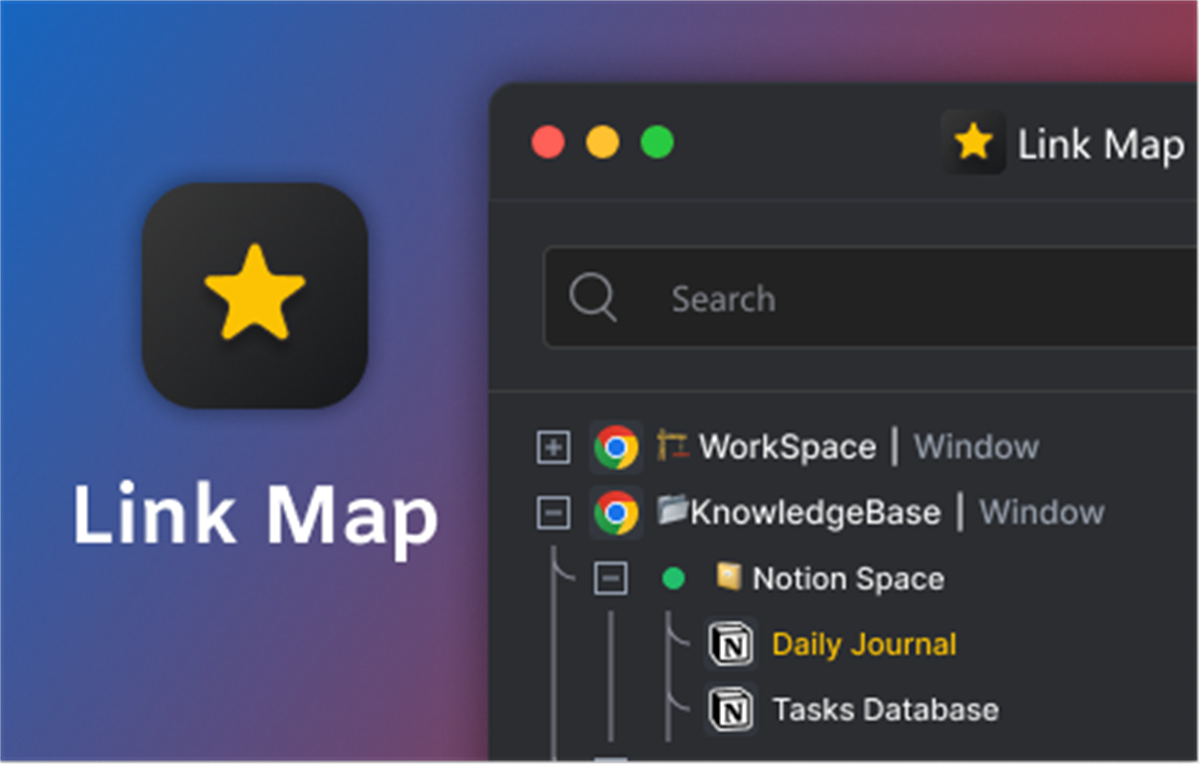Screen dimensions: 1200x764
Task: Collapse the KnowledgeBase window node
Action: pyautogui.click(x=553, y=513)
